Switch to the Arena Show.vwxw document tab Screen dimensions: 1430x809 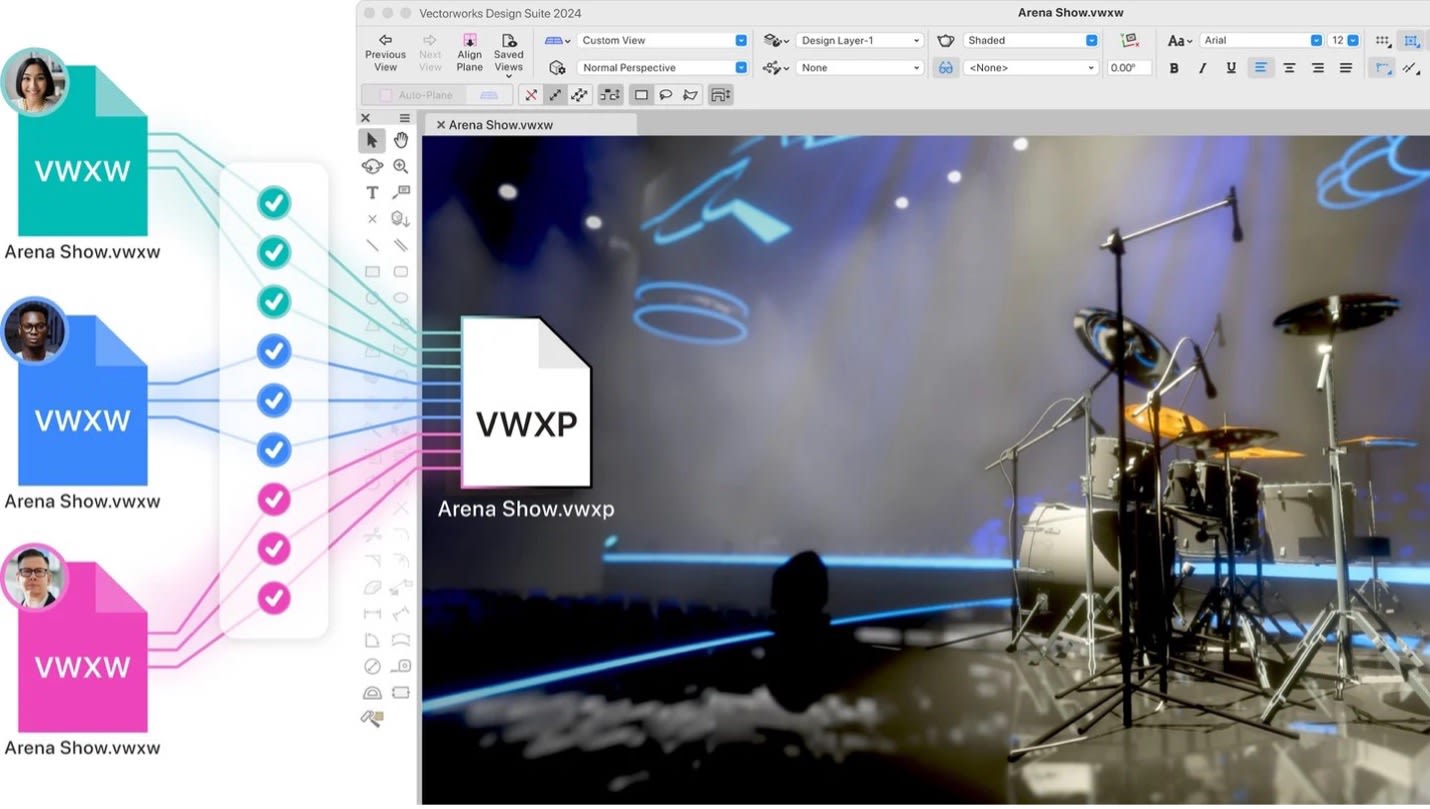click(530, 125)
